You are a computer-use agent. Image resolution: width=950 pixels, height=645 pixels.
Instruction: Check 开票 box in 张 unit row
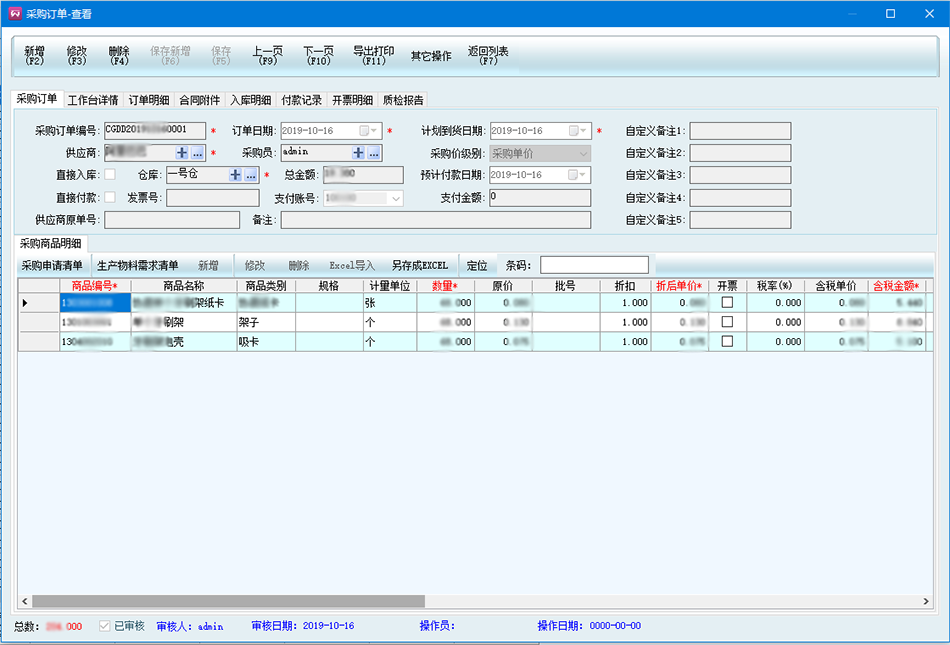click(x=727, y=302)
